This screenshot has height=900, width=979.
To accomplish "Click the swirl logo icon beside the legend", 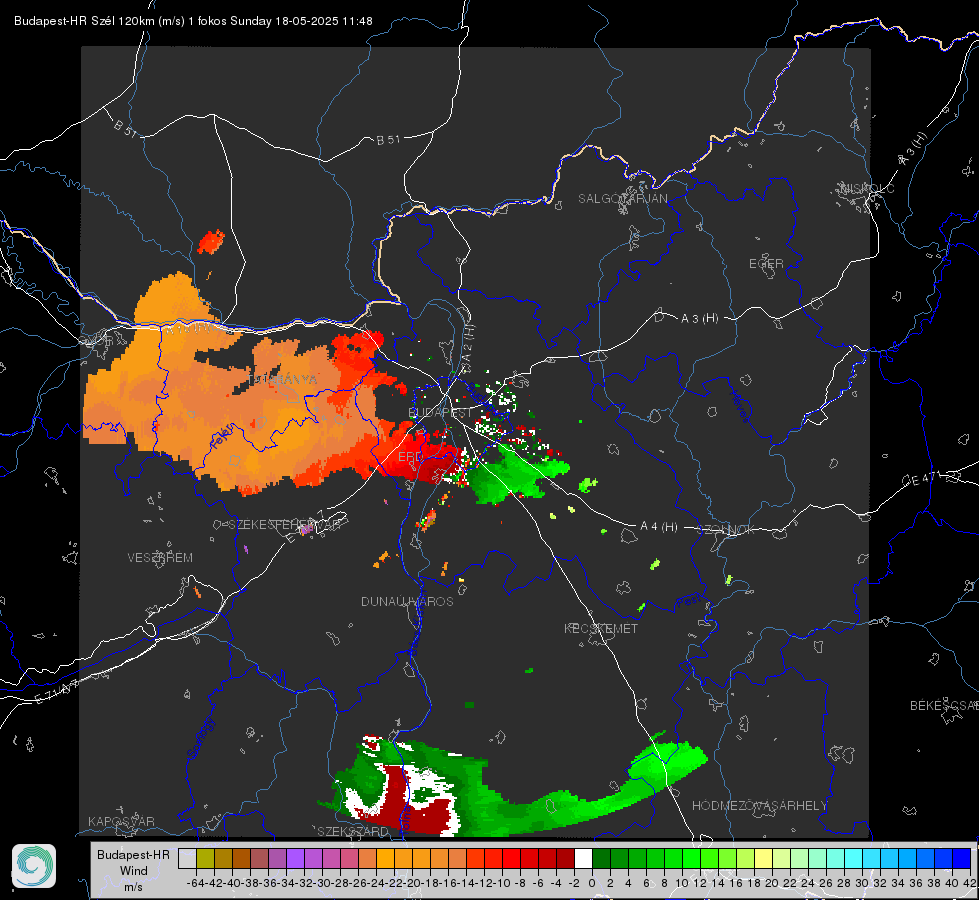I will [x=34, y=866].
